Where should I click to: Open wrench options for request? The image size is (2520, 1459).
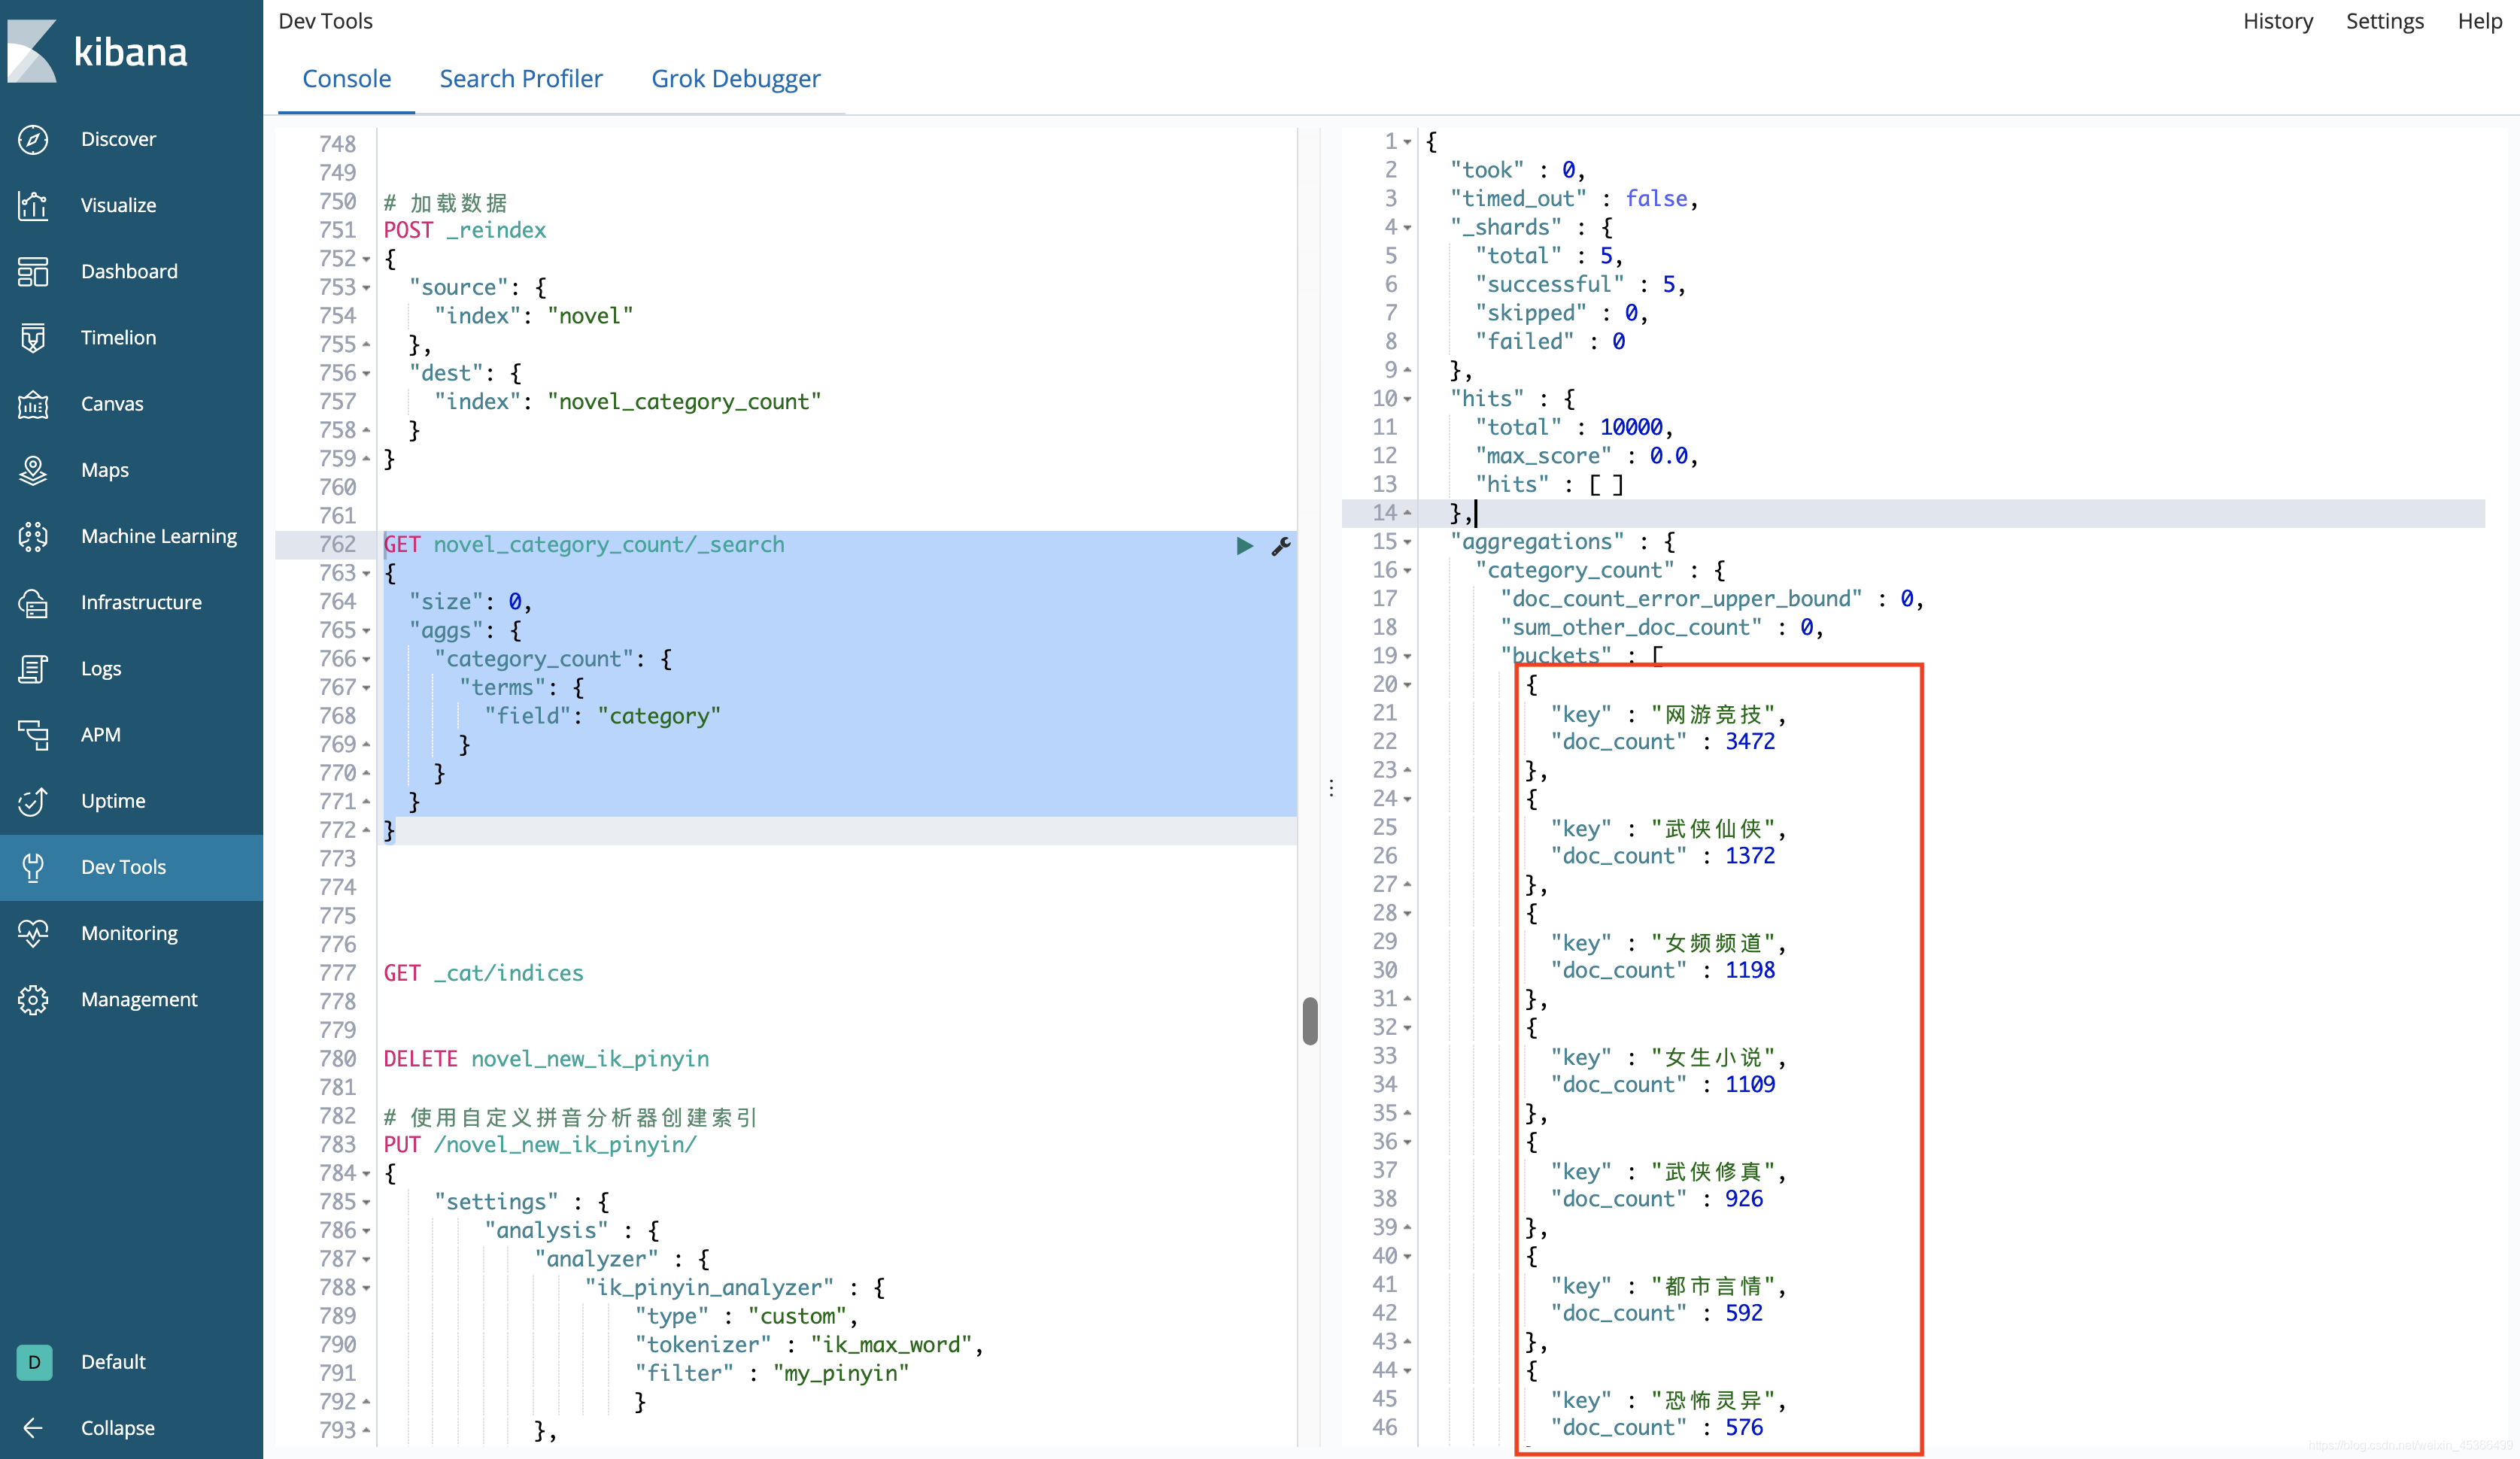[x=1281, y=545]
